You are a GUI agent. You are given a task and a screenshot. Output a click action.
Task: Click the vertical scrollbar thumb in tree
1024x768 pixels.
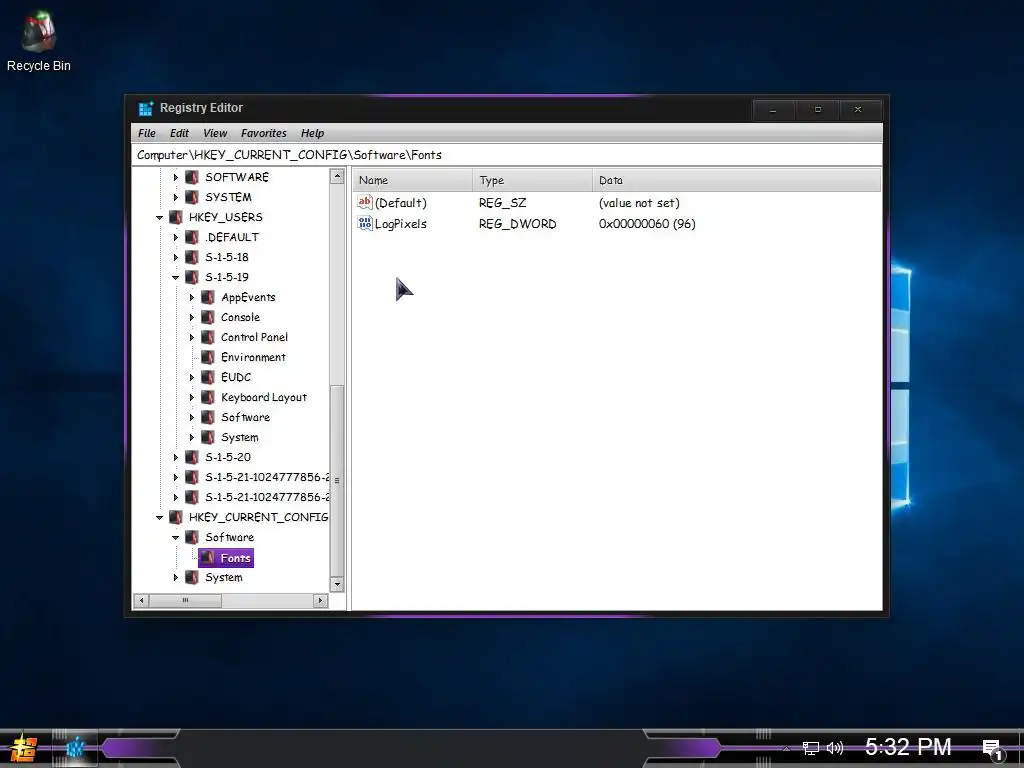pyautogui.click(x=337, y=481)
